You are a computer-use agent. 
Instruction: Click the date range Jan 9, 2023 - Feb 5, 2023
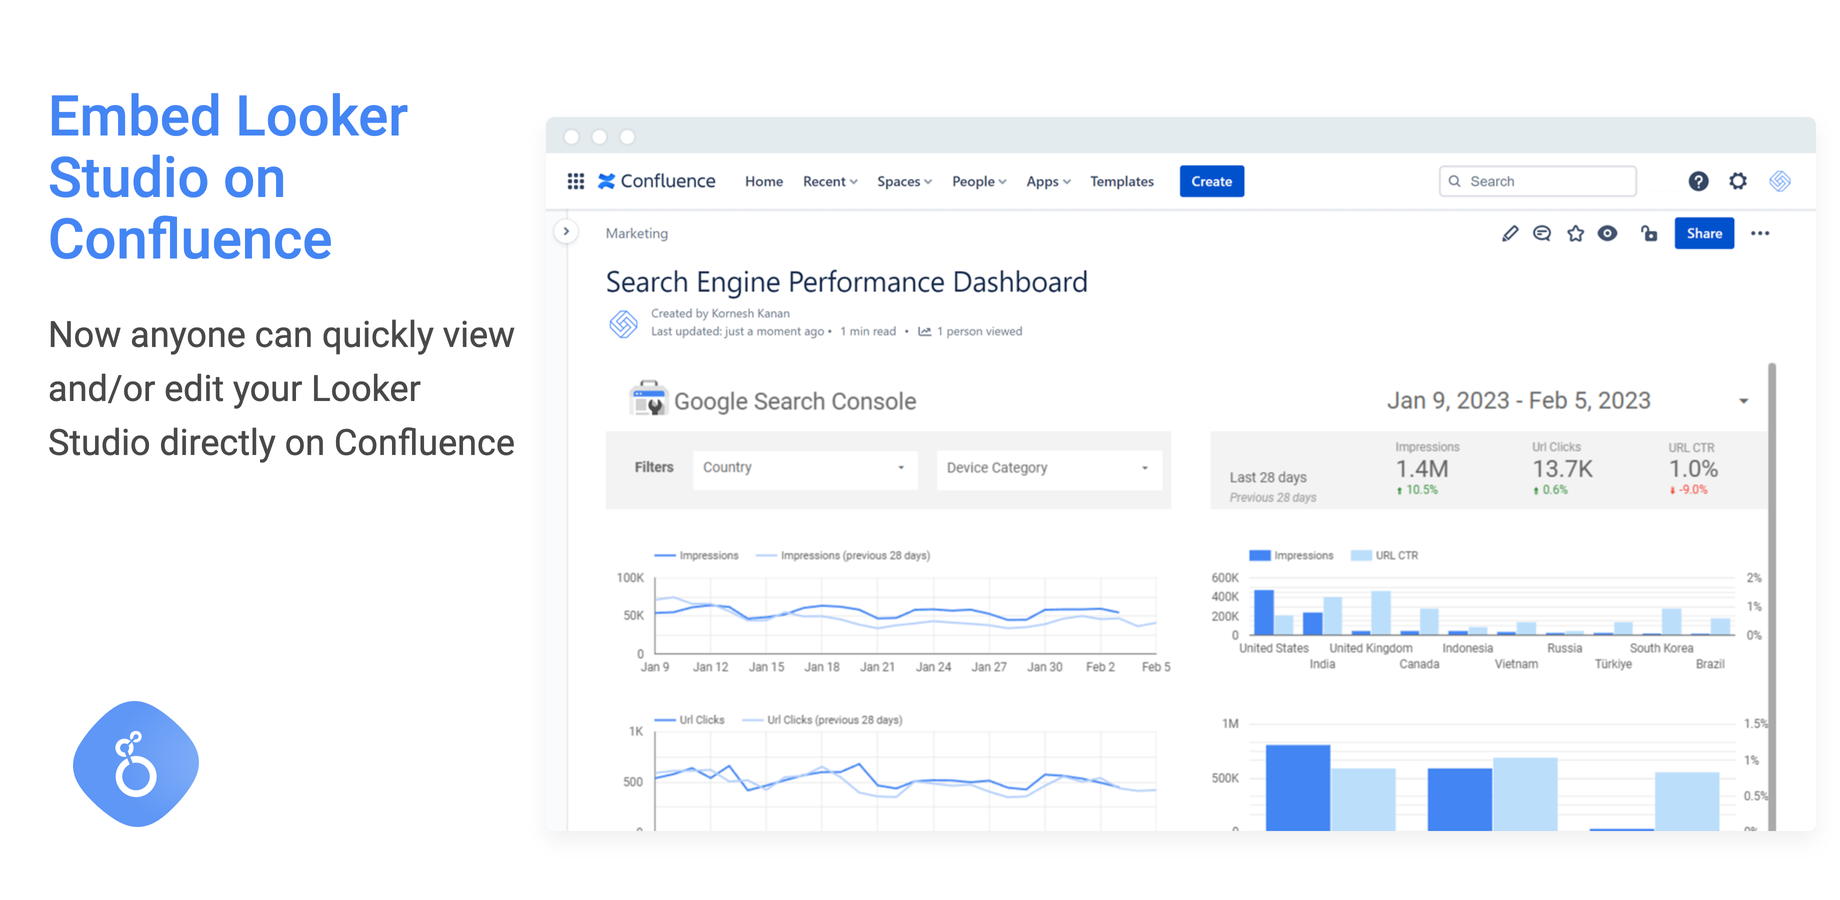[1518, 401]
